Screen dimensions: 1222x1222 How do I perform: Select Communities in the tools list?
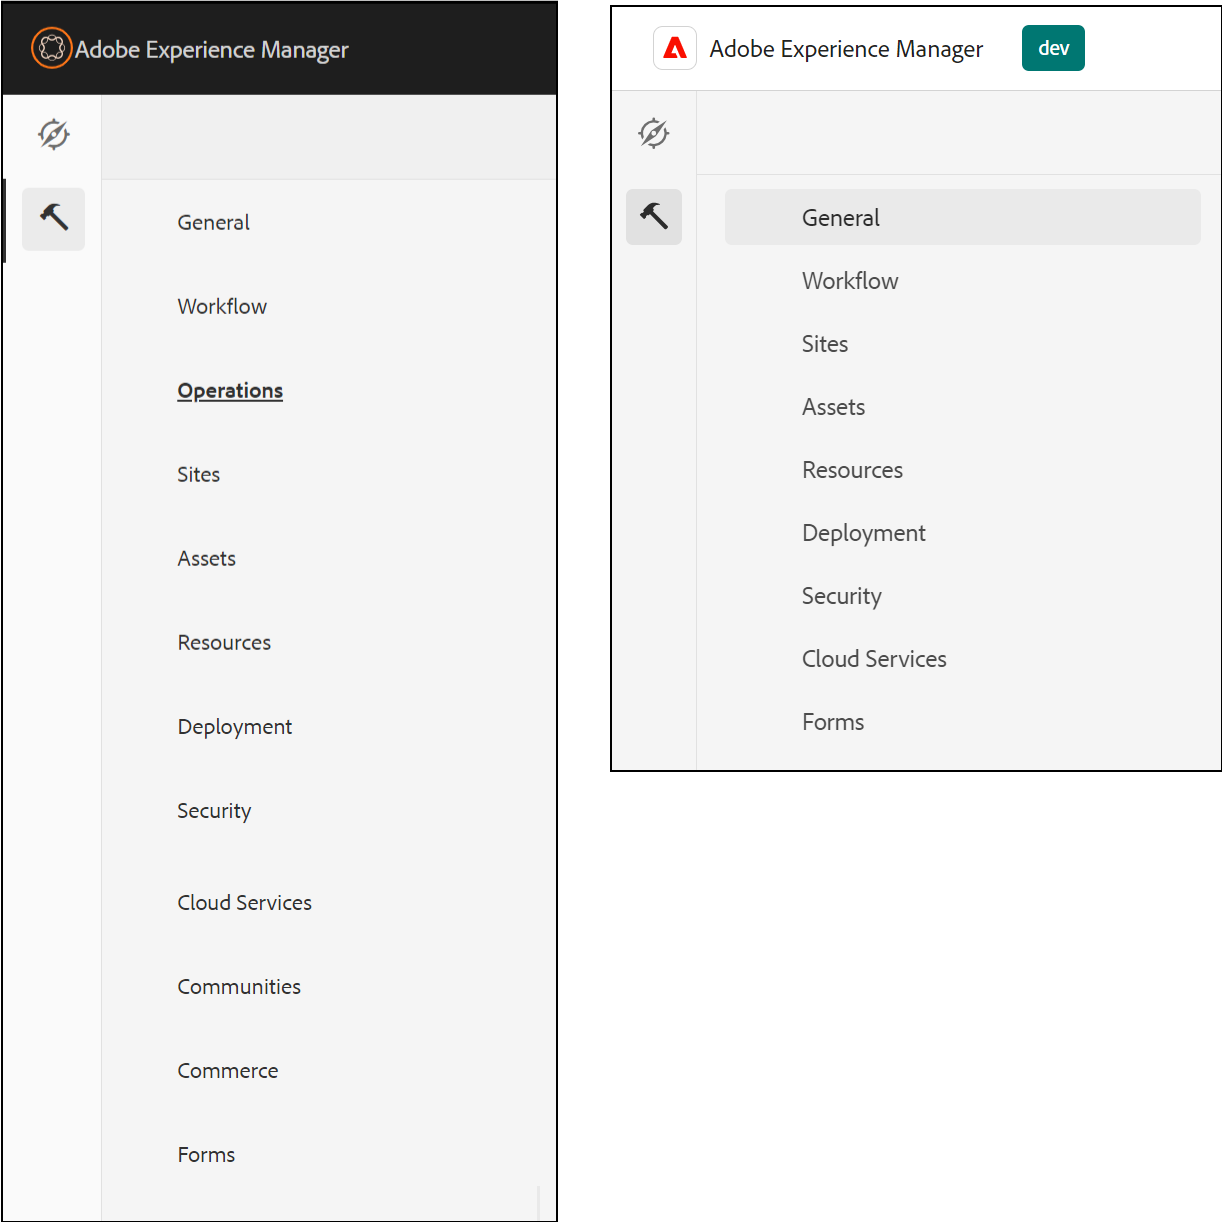pos(239,987)
